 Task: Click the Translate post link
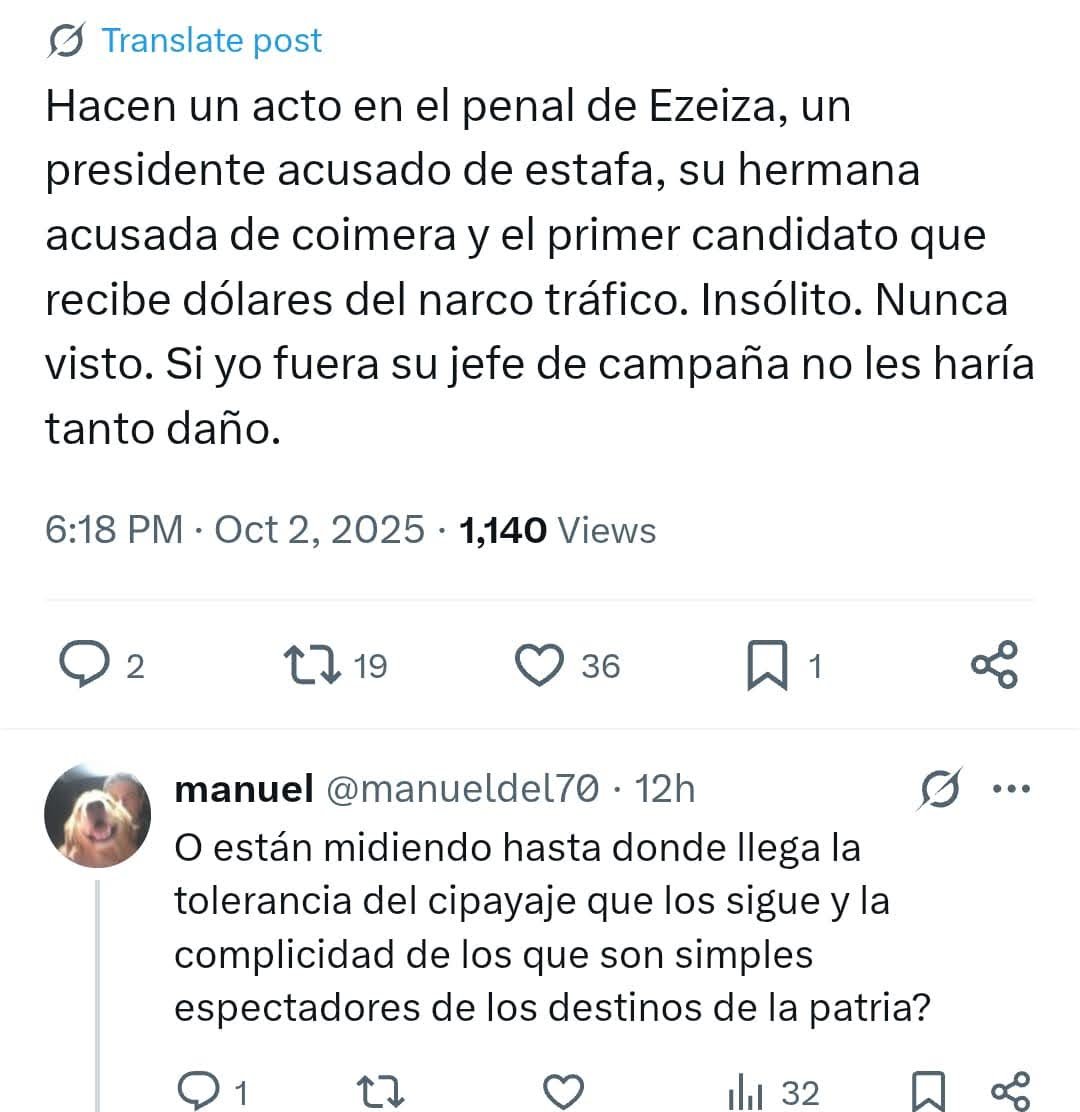(211, 41)
